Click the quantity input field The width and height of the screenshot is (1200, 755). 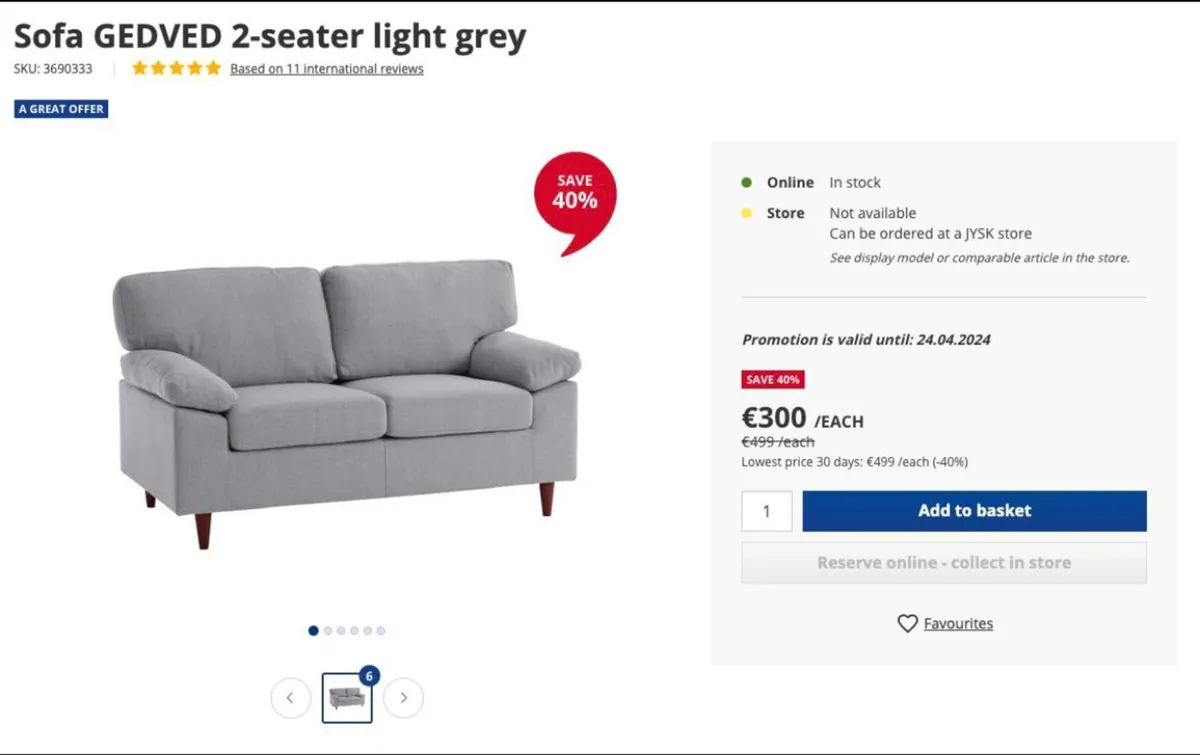[766, 511]
